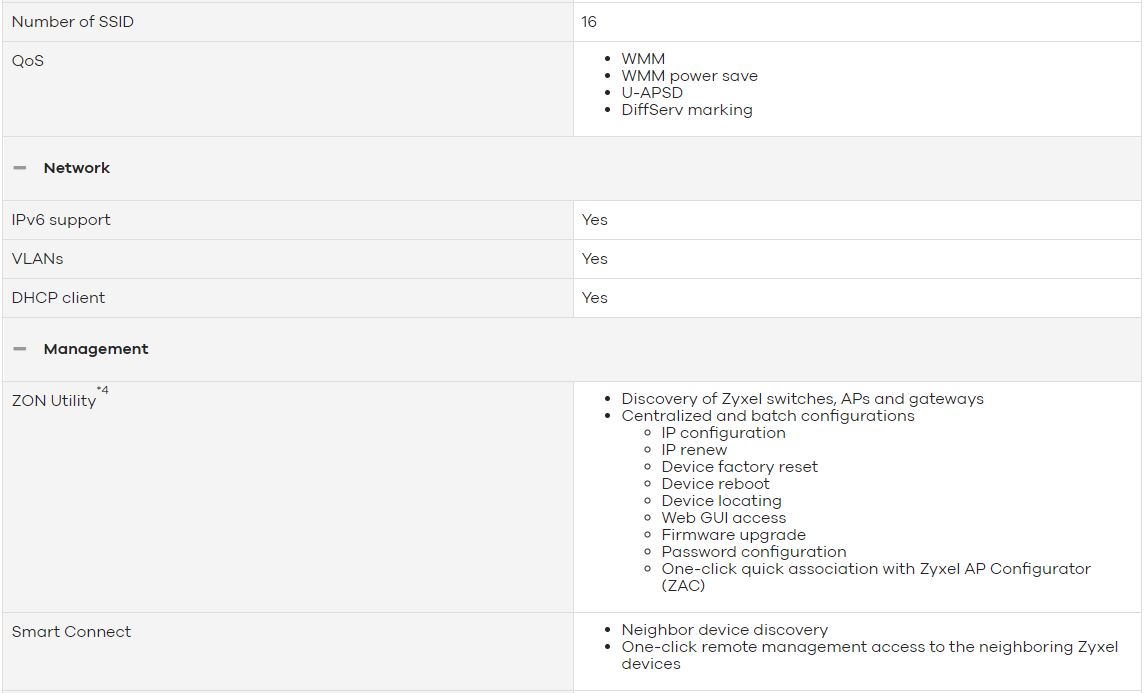Click the IPv6 support label
The height and width of the screenshot is (693, 1145).
tap(61, 220)
